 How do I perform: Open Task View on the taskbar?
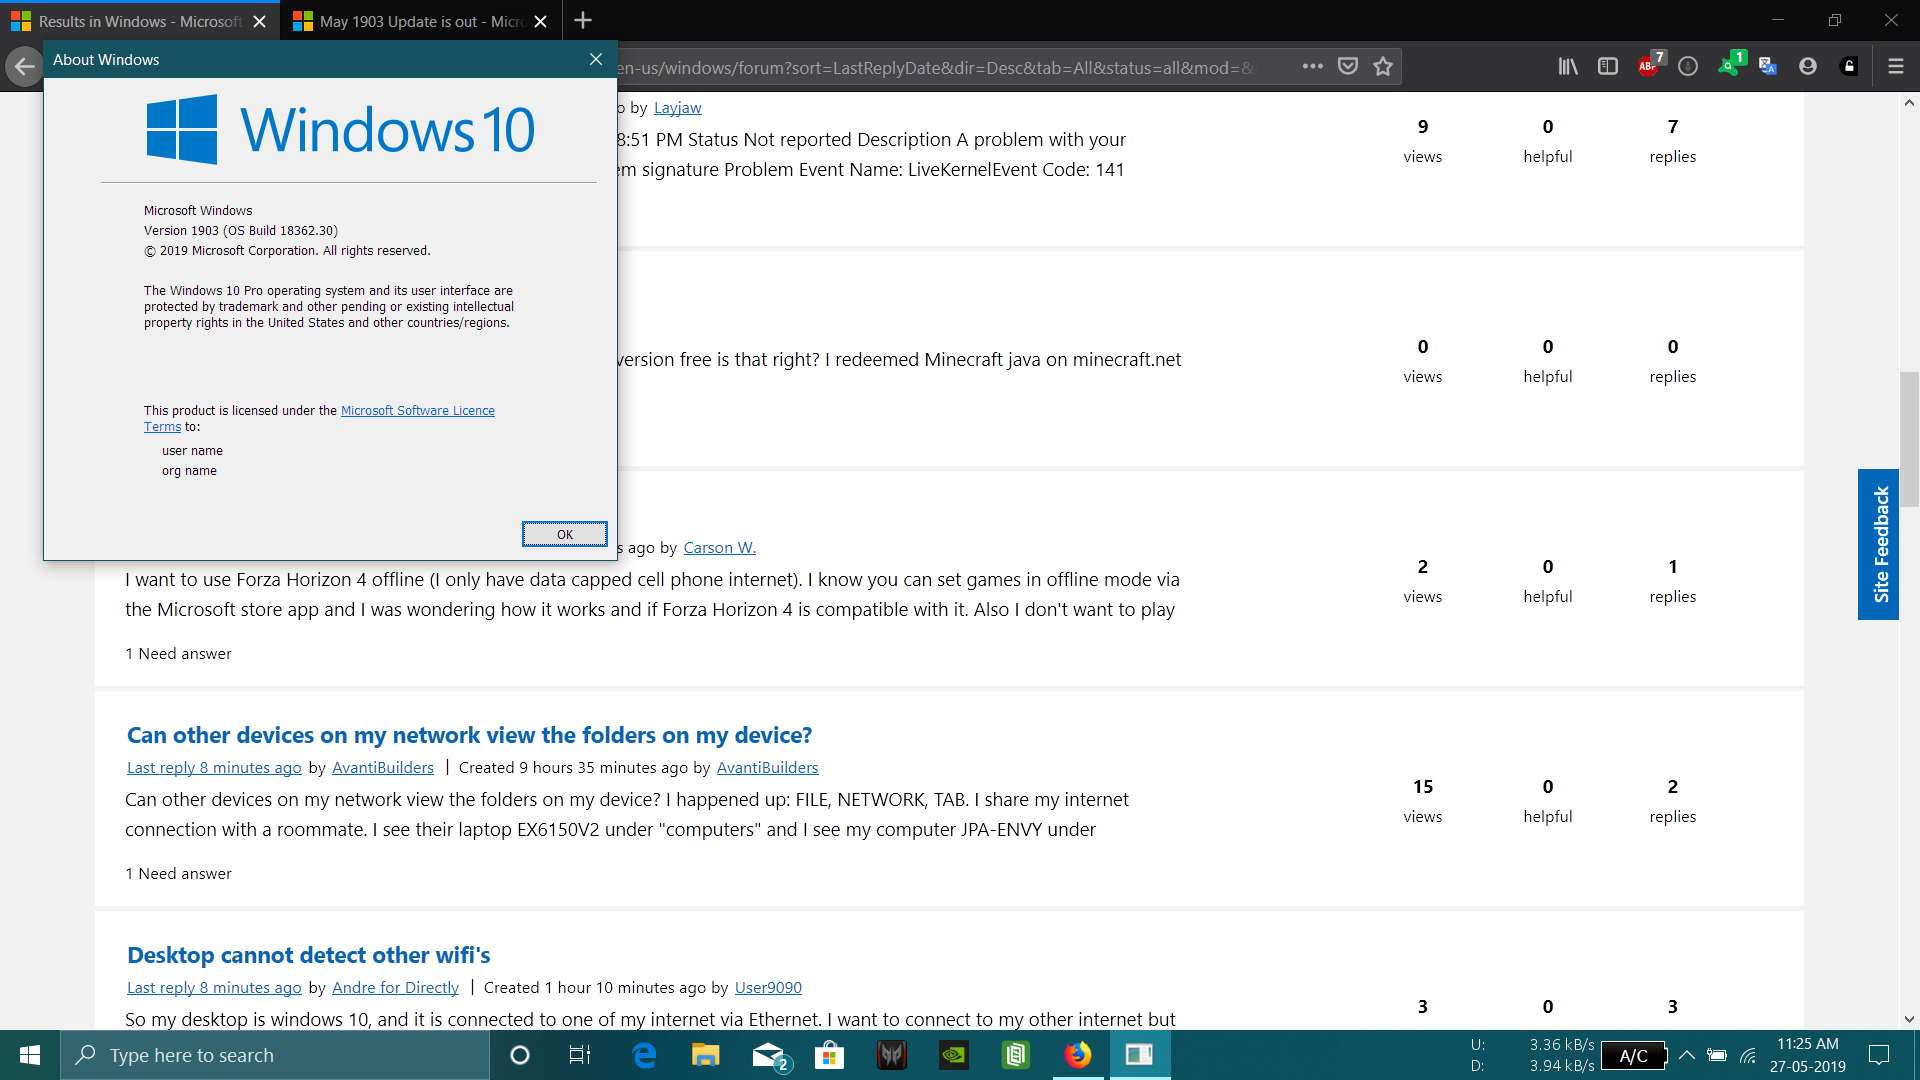tap(580, 1055)
